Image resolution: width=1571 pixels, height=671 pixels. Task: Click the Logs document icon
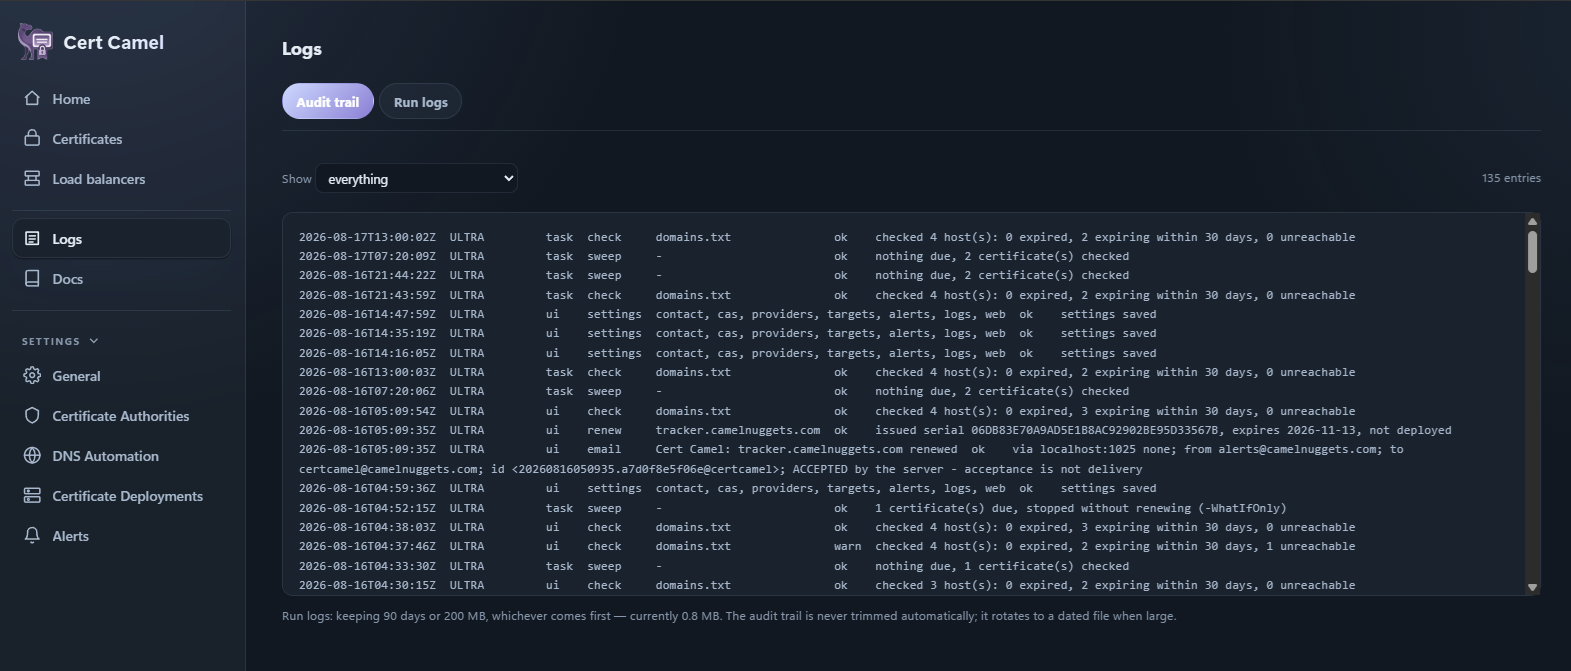click(32, 238)
